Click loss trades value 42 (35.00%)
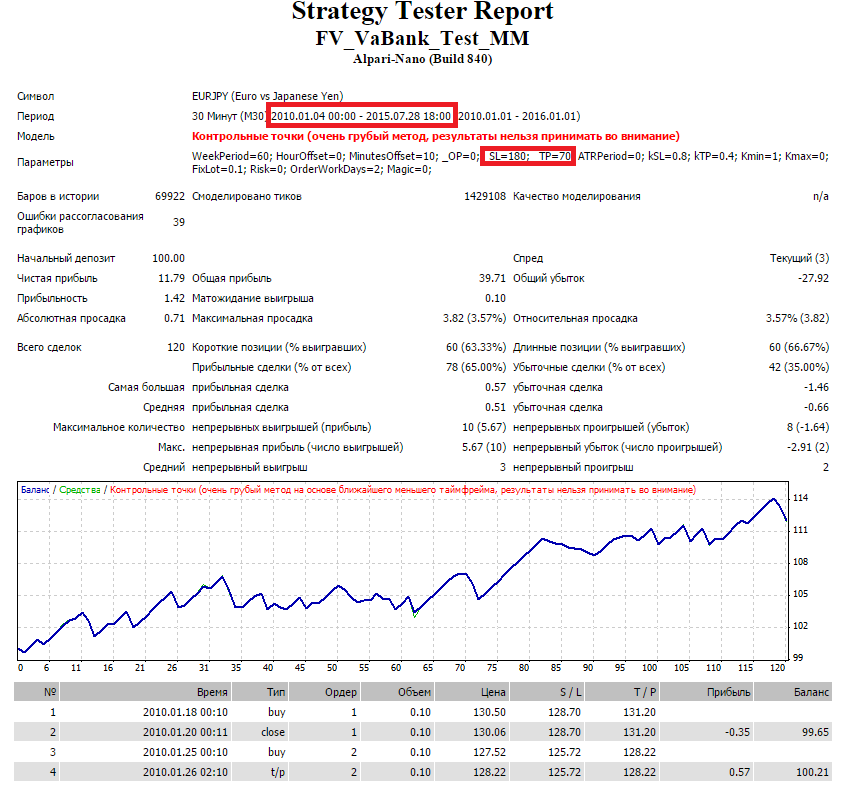849x785 pixels. point(799,368)
